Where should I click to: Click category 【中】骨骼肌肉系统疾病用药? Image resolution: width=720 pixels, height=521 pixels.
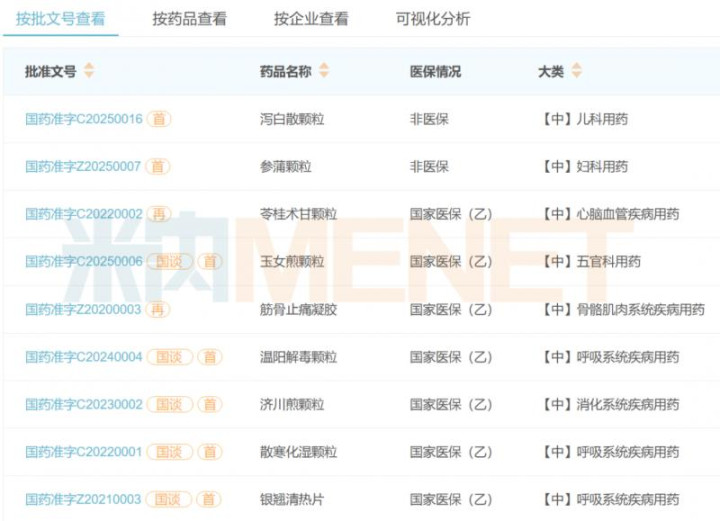tap(622, 309)
